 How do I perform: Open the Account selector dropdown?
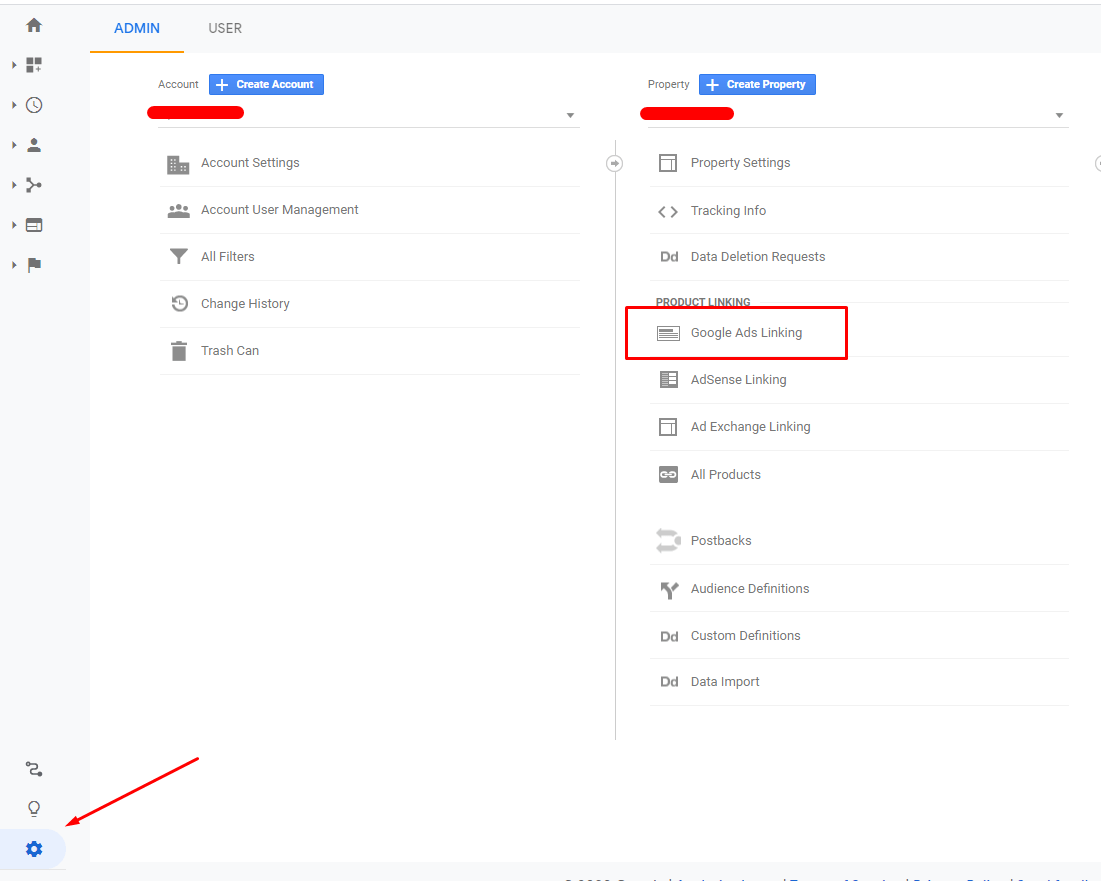(369, 114)
